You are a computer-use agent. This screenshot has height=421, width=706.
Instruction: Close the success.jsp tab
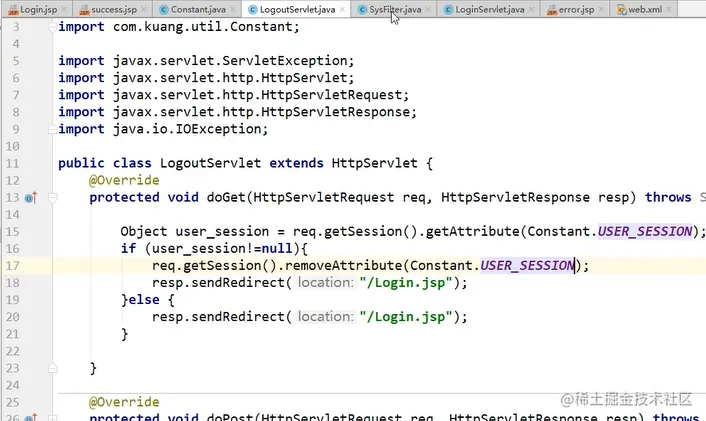(x=144, y=9)
